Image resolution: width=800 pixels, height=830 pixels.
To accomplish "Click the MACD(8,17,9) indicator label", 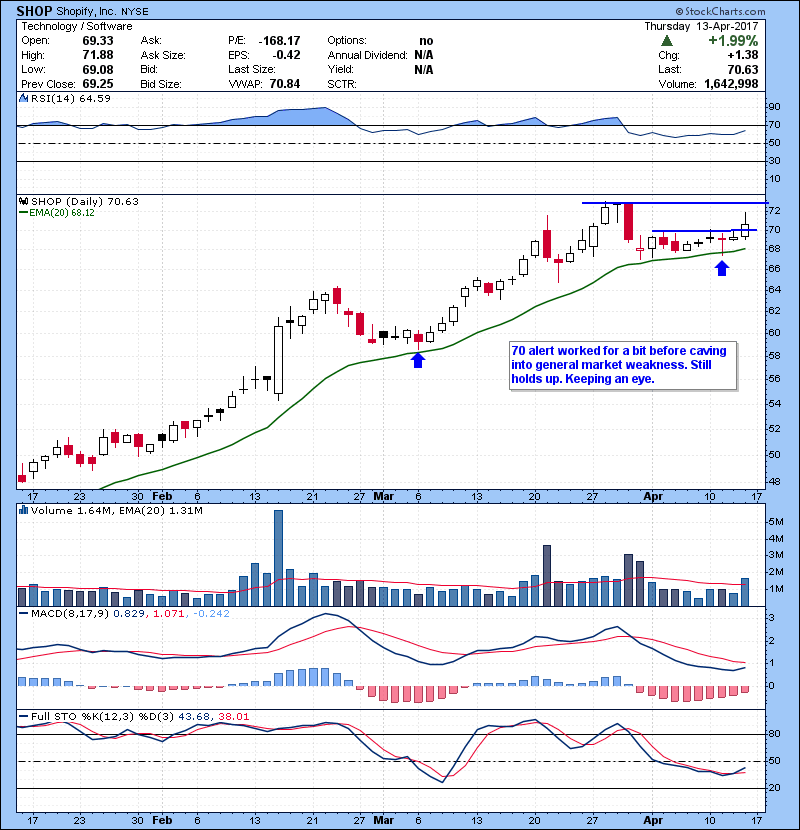I will tap(70, 614).
